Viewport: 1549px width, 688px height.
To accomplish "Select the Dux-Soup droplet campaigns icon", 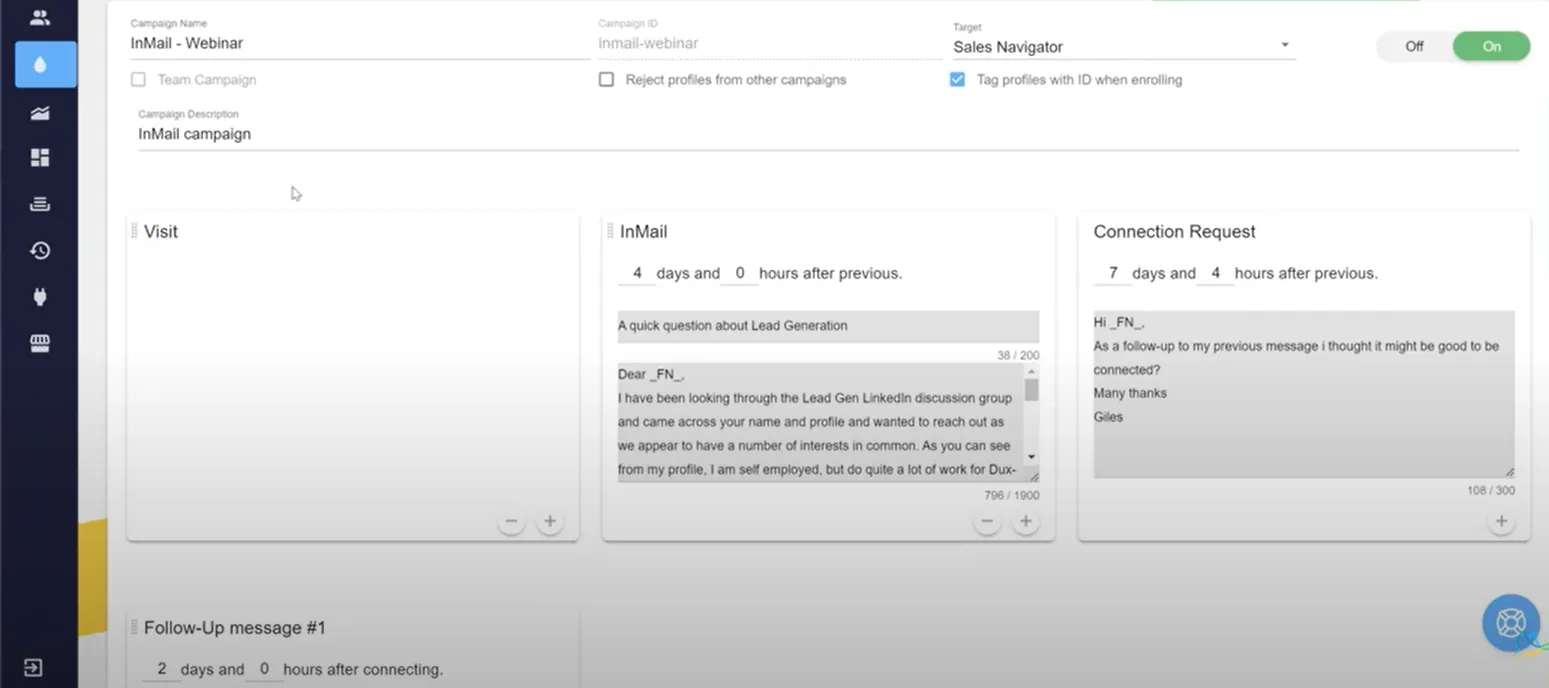I will 40,64.
